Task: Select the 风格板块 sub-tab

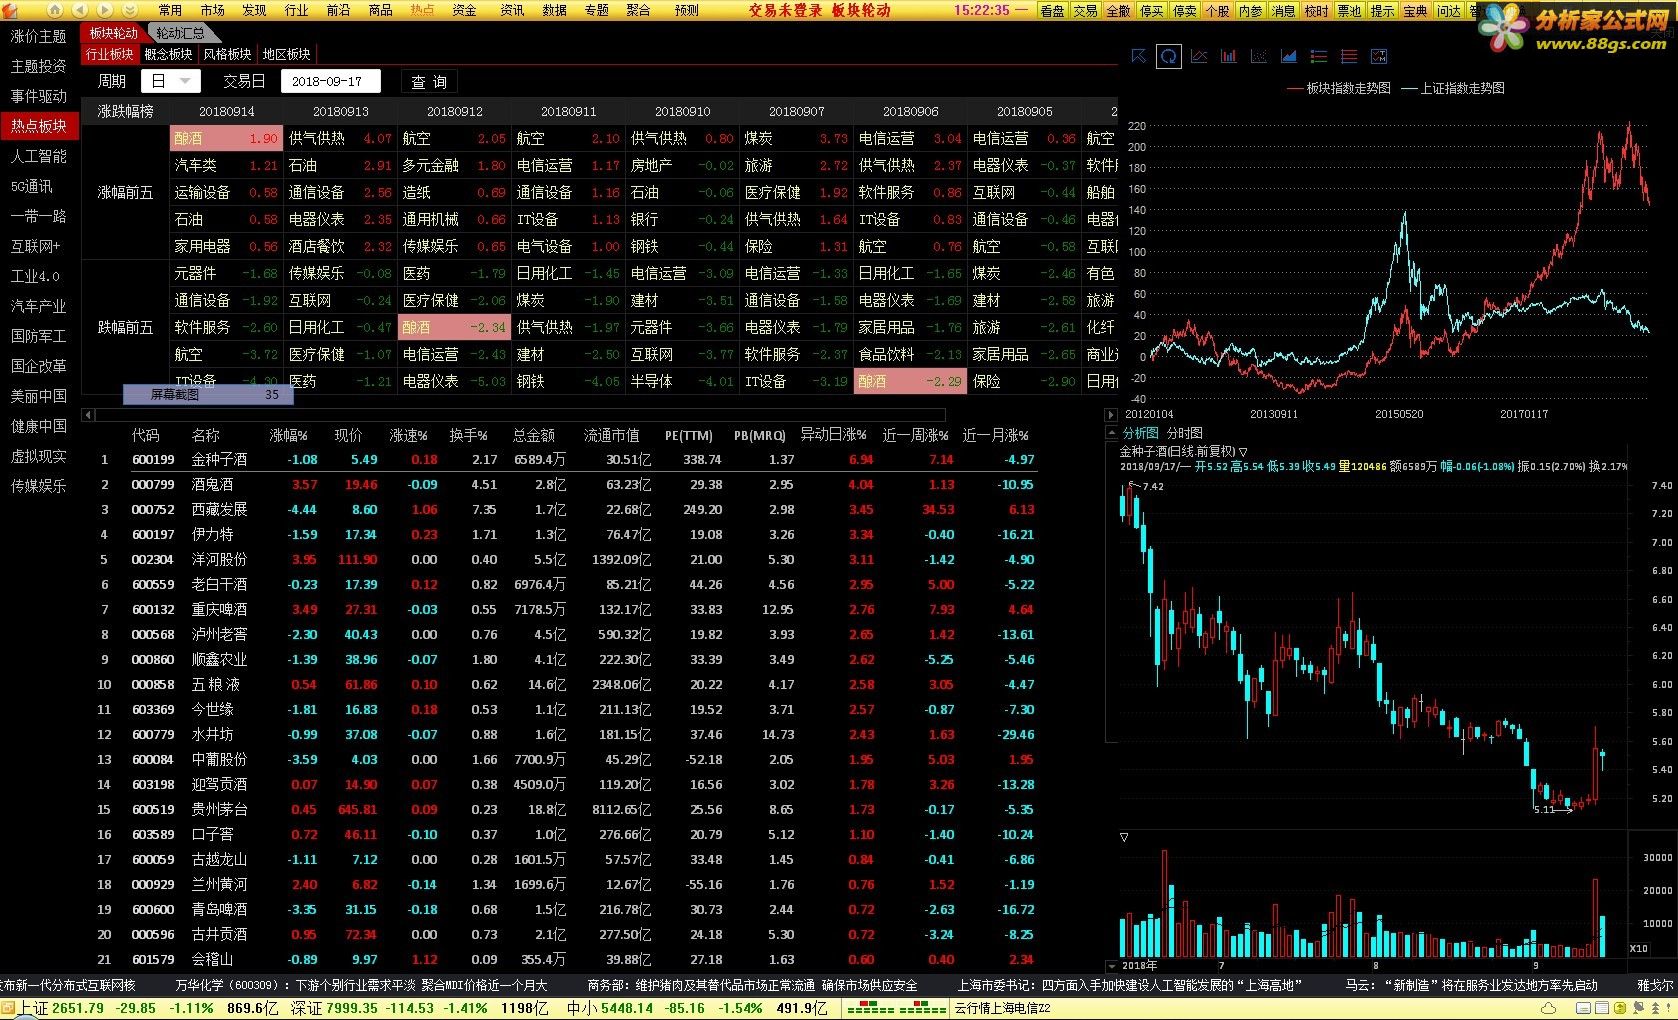Action: point(227,54)
